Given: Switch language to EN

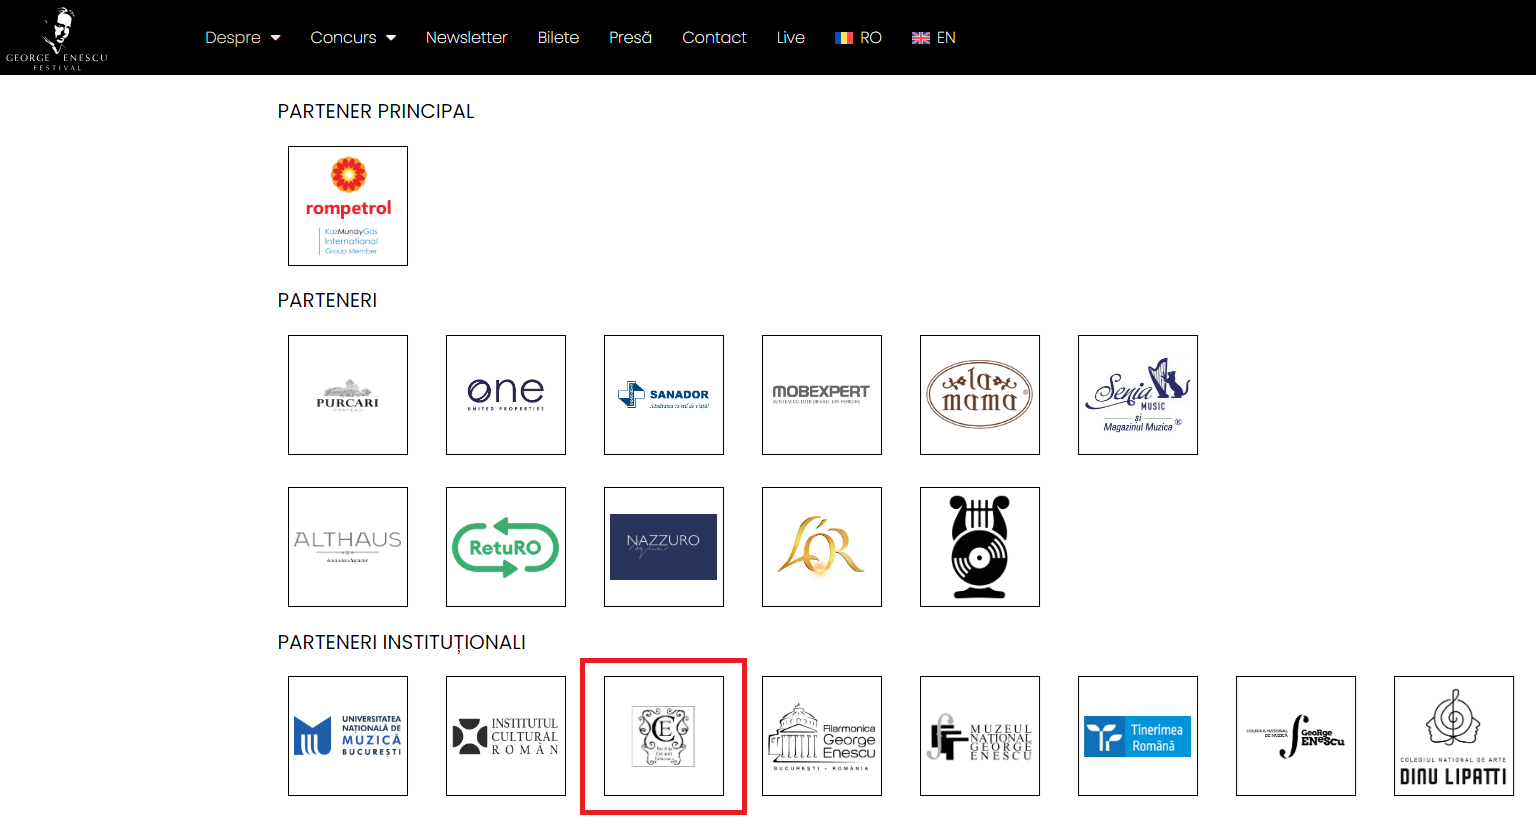Looking at the screenshot, I should pos(934,38).
